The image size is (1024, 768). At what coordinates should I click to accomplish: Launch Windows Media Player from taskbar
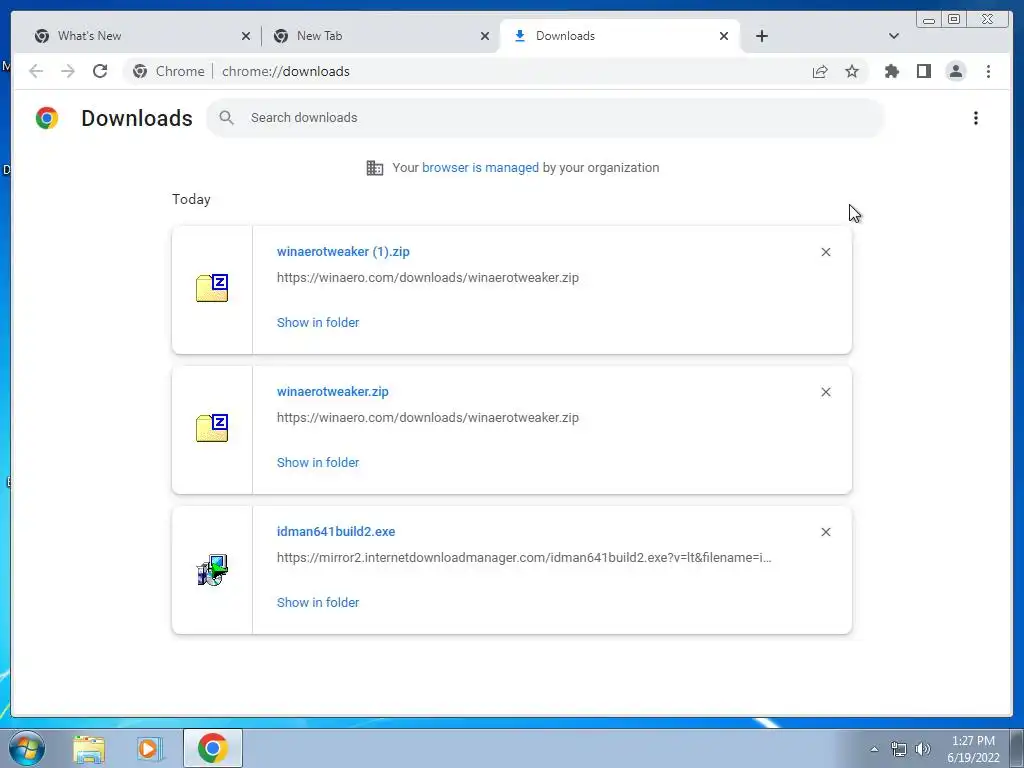click(150, 749)
